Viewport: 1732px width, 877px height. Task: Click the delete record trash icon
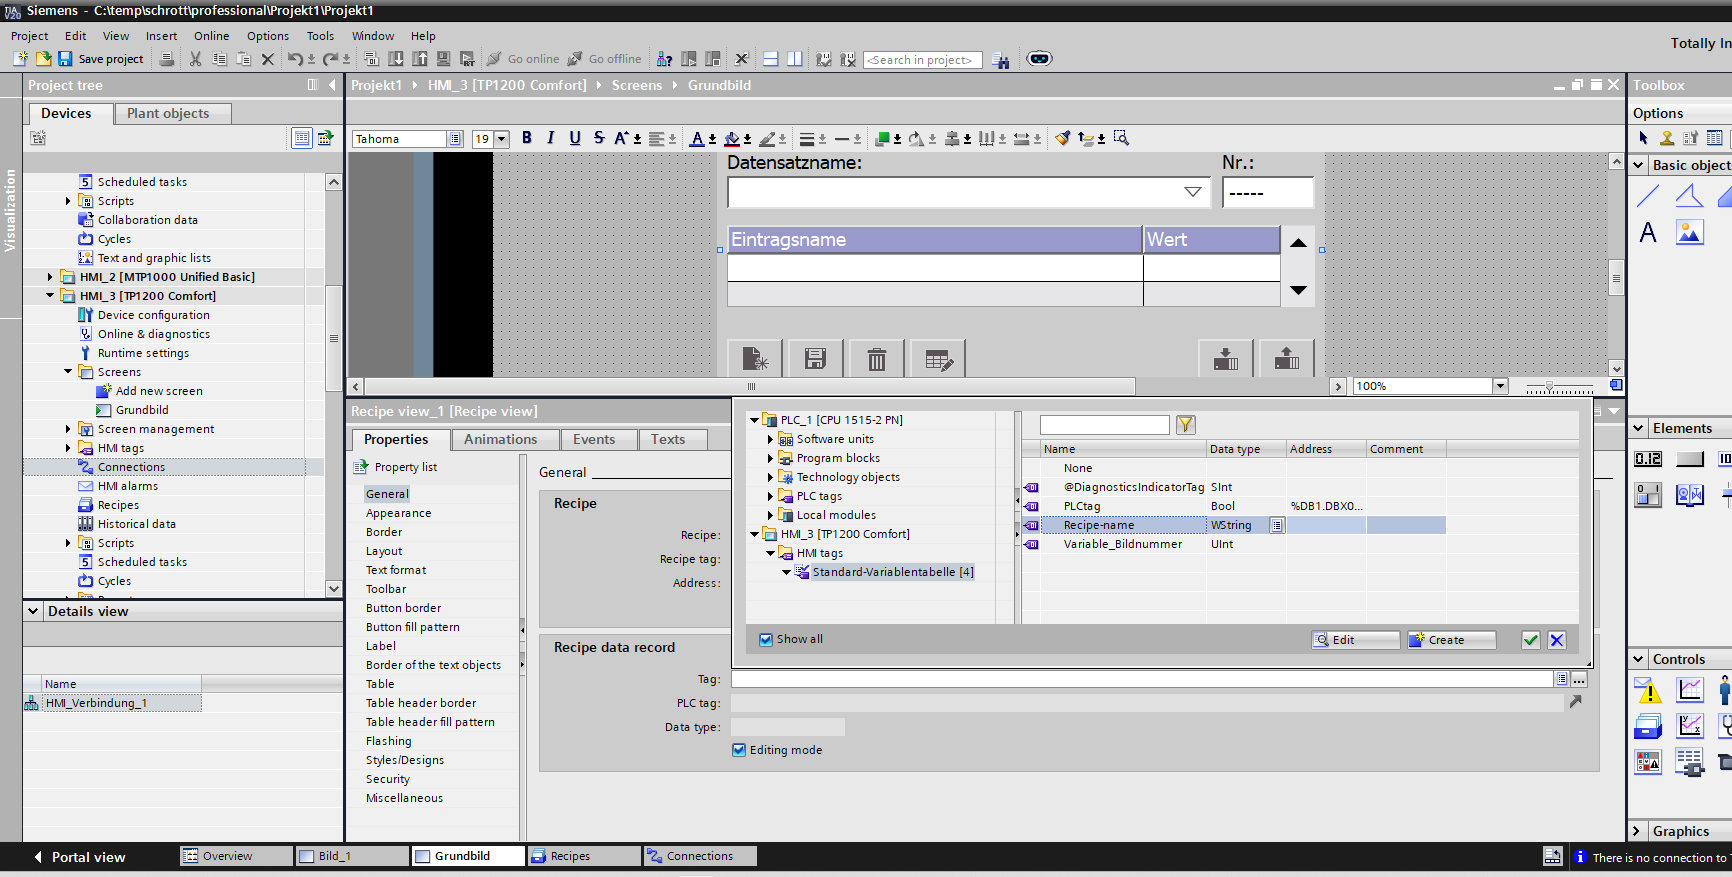click(x=876, y=359)
